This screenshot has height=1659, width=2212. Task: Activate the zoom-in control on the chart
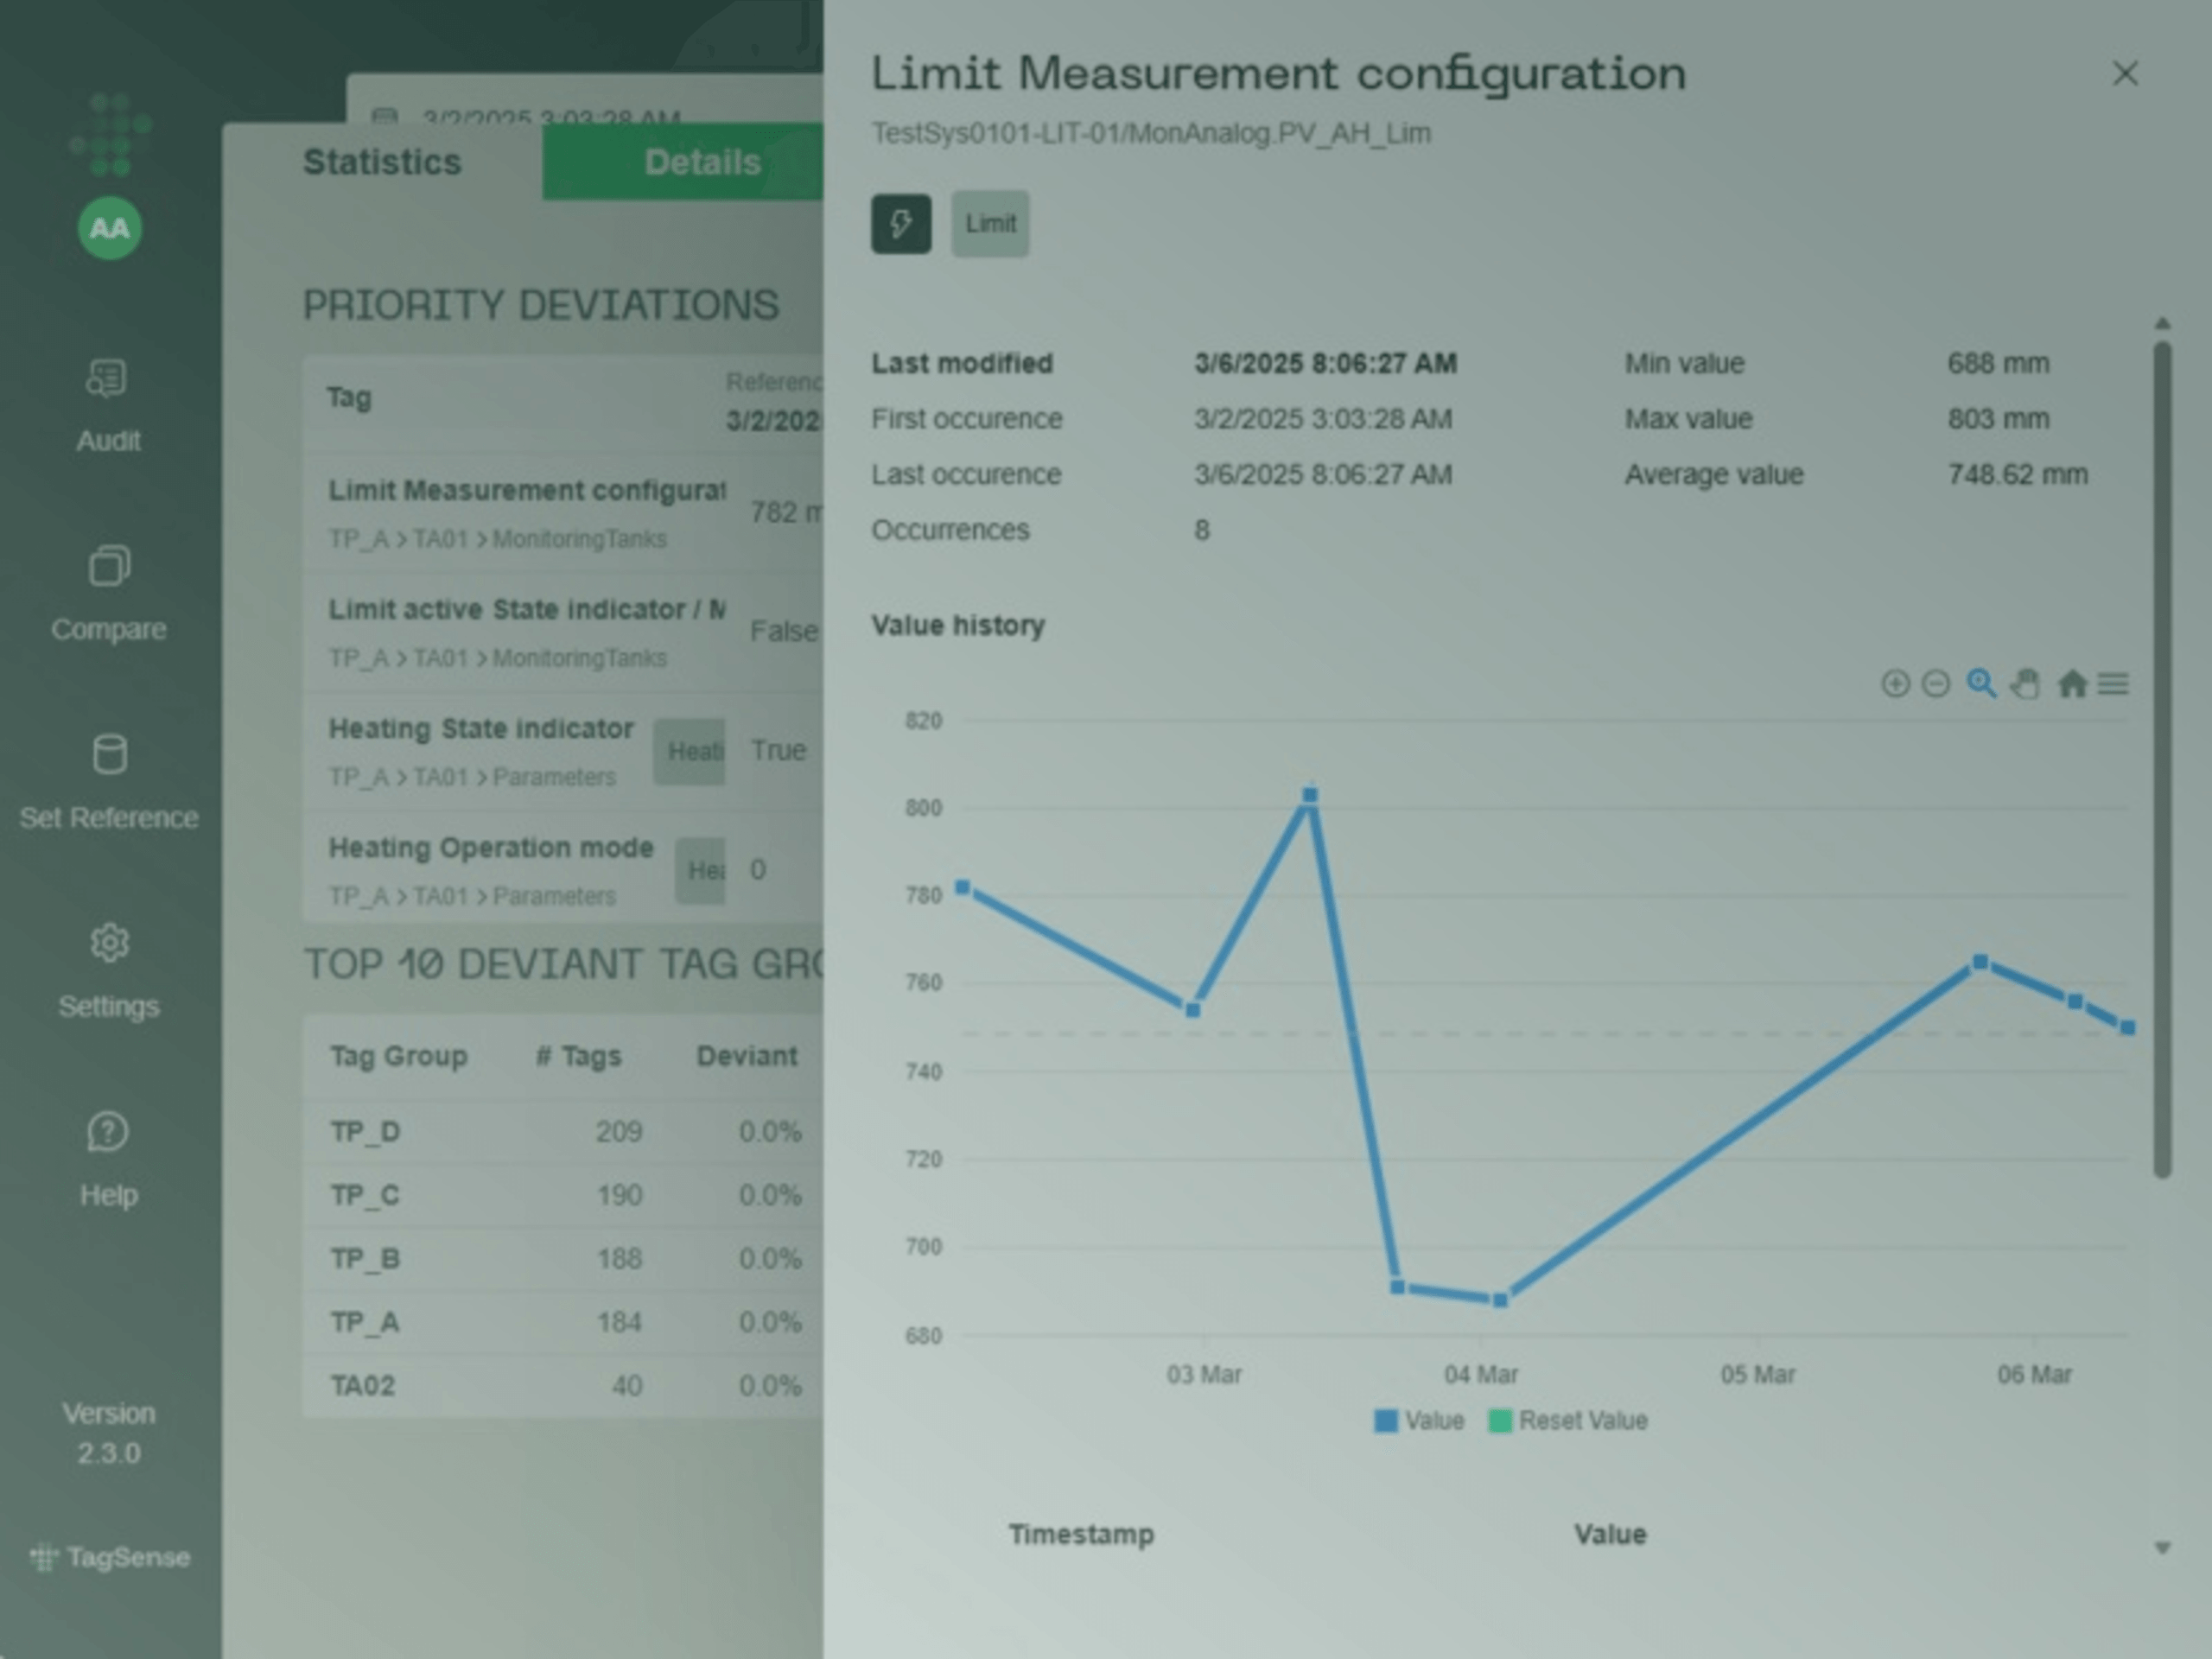tap(1895, 684)
